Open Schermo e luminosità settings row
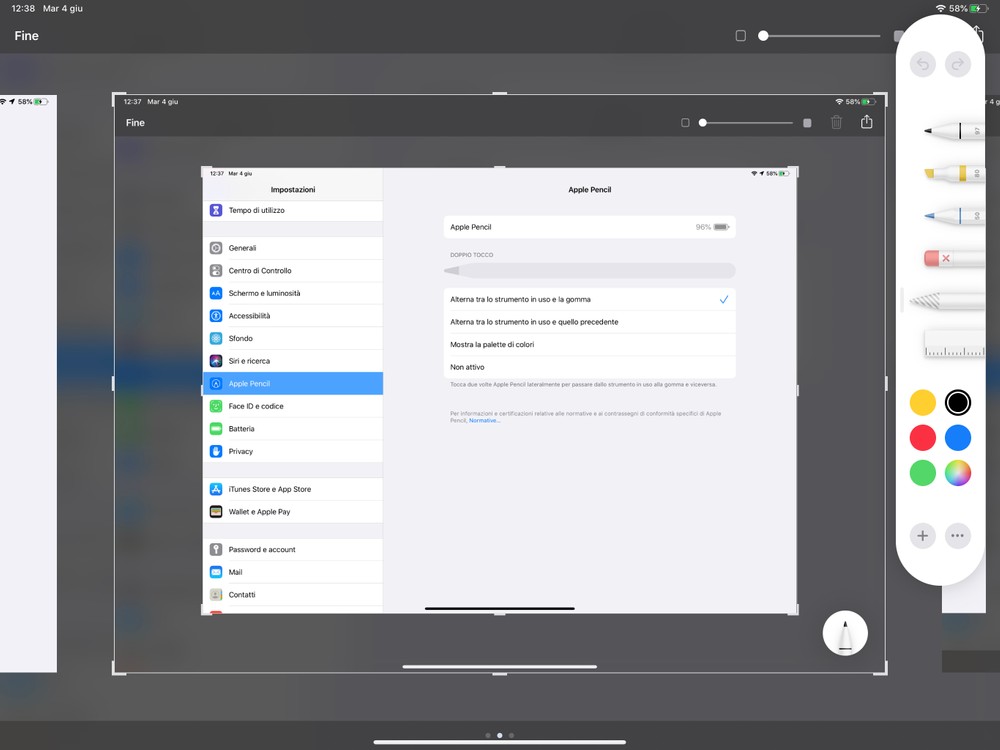The width and height of the screenshot is (1000, 750). pyautogui.click(x=293, y=293)
